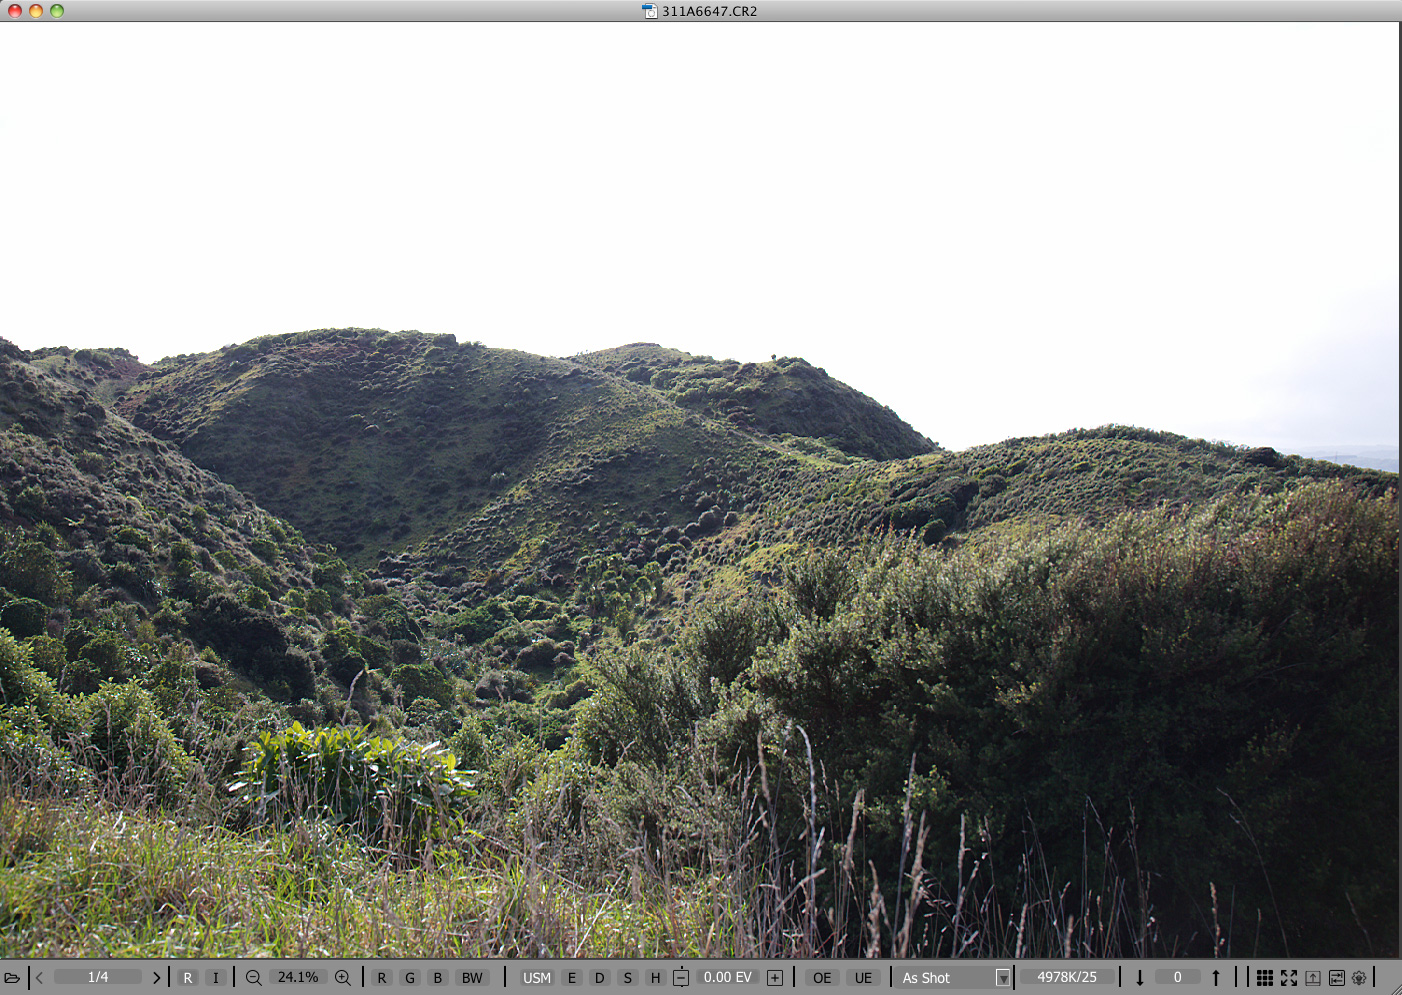The image size is (1402, 995).
Task: Open the settings gear
Action: (x=1359, y=978)
